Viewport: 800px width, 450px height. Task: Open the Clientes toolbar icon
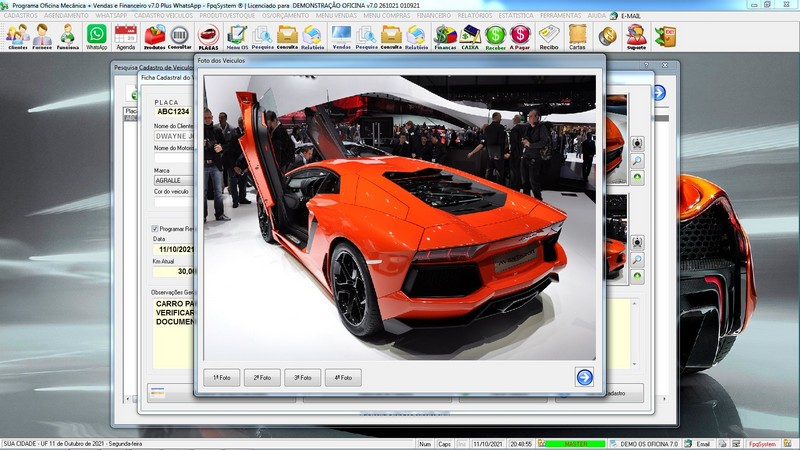[x=17, y=37]
